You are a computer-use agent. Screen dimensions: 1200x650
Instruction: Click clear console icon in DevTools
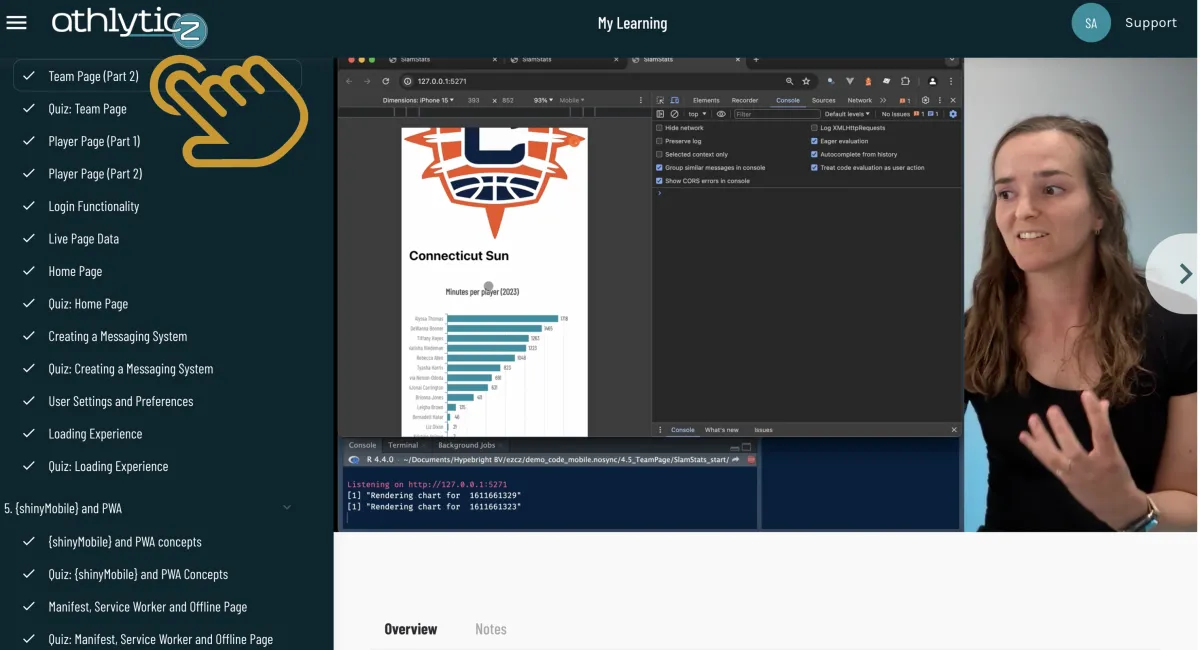click(x=674, y=114)
